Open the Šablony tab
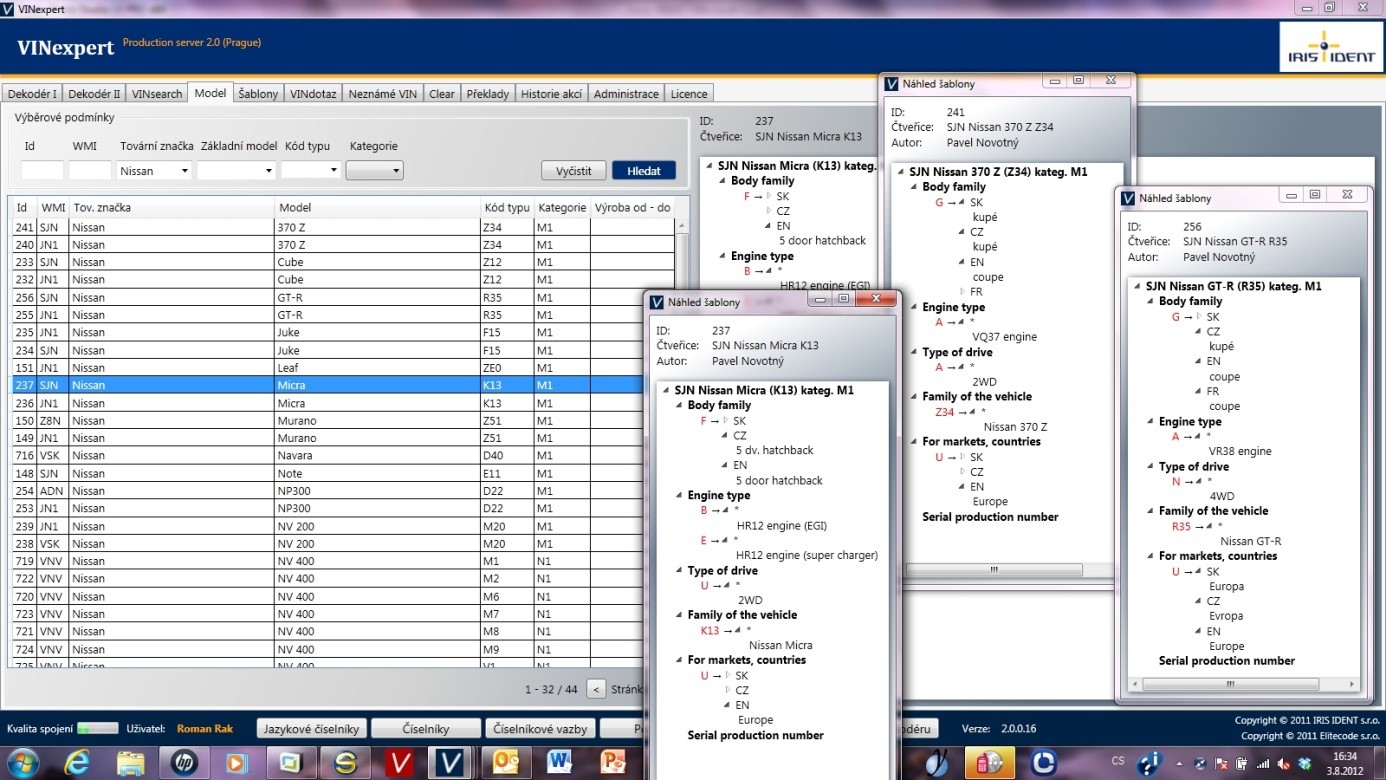 point(258,94)
